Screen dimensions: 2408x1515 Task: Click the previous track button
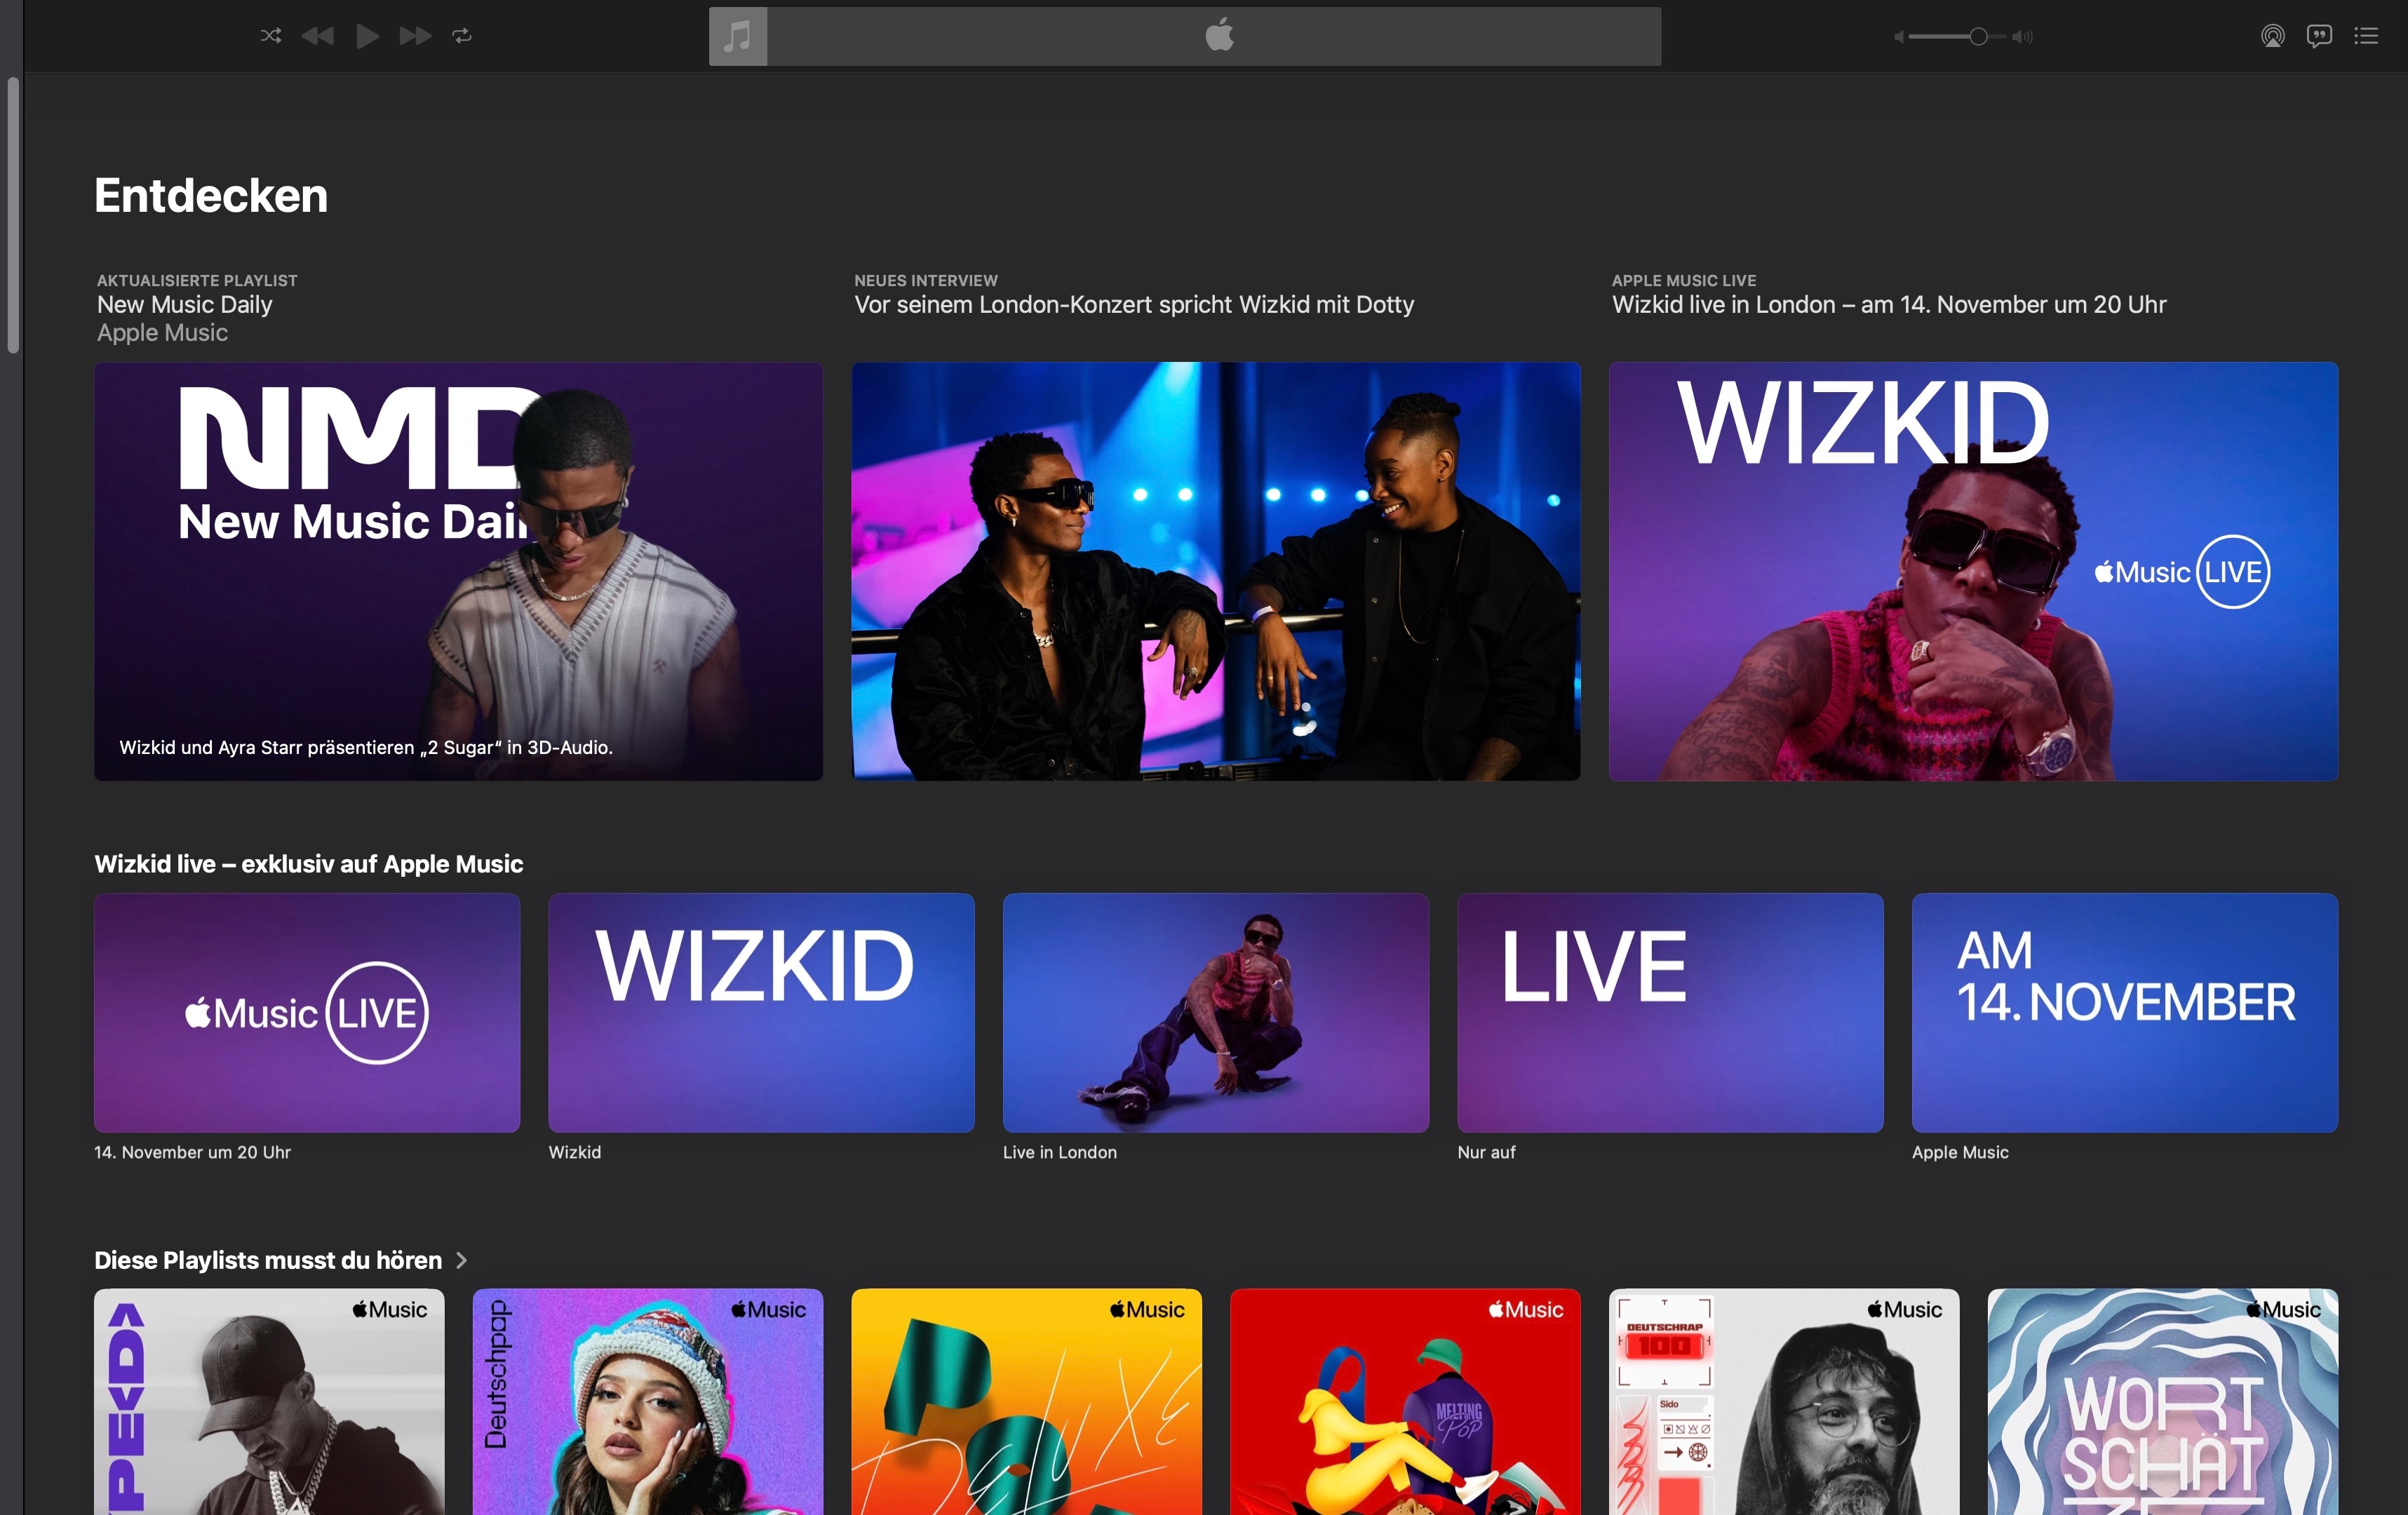(x=318, y=36)
